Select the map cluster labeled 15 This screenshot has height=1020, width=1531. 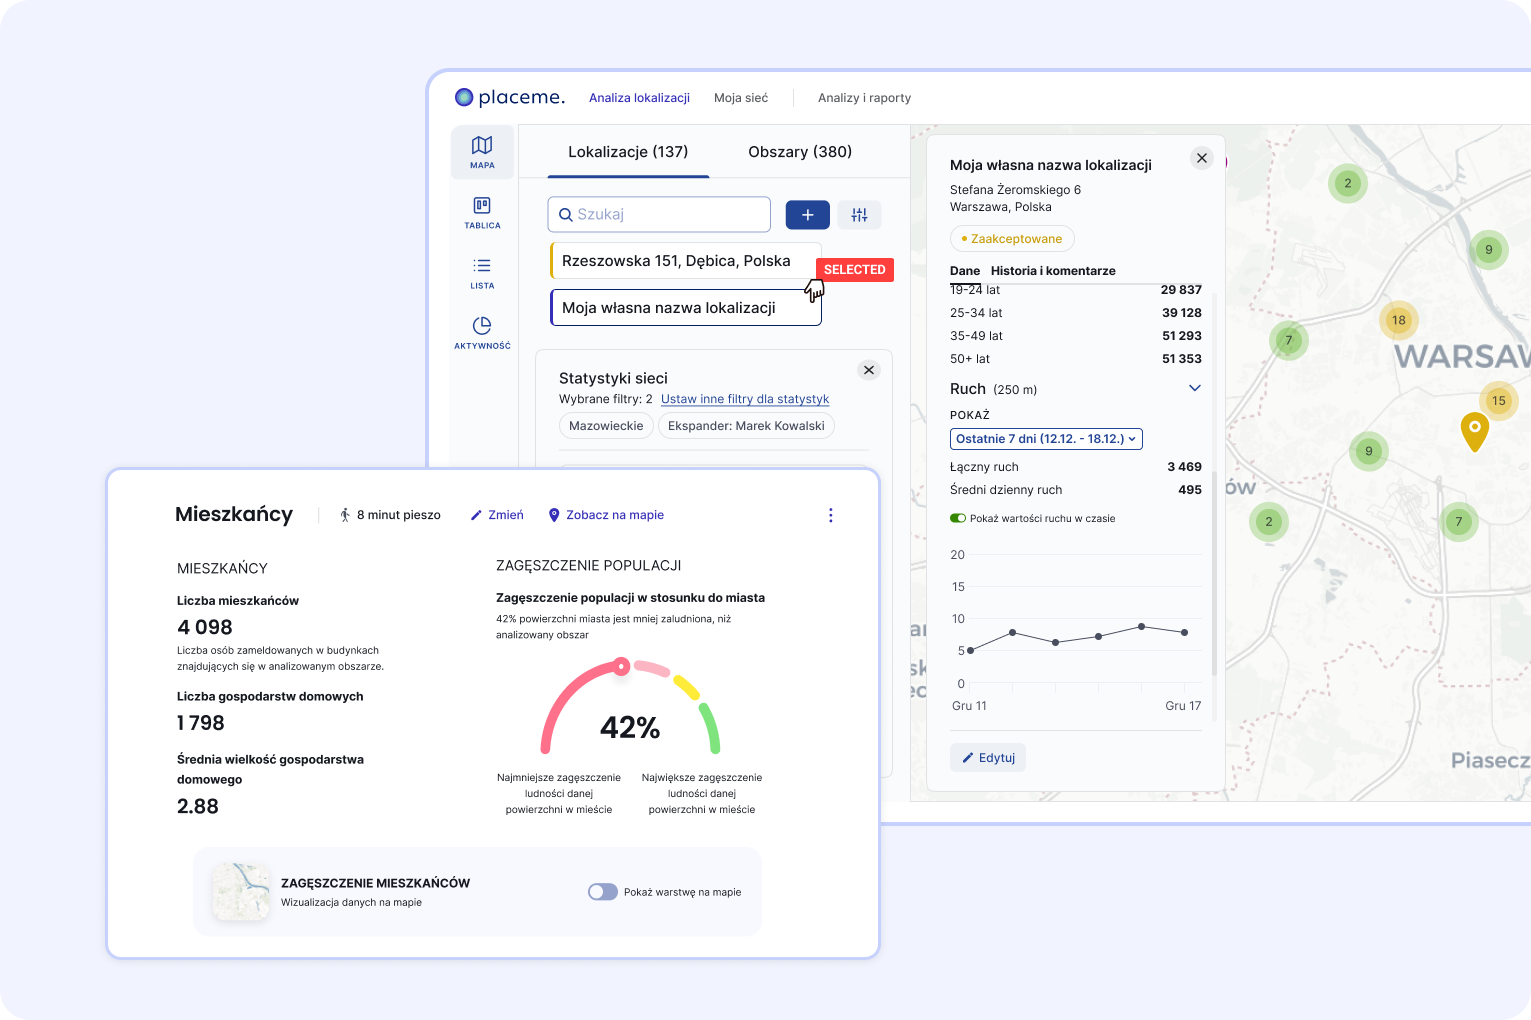click(x=1498, y=400)
